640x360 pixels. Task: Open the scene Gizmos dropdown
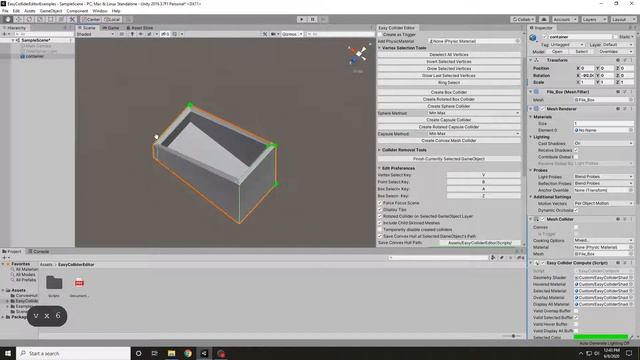tap(292, 34)
